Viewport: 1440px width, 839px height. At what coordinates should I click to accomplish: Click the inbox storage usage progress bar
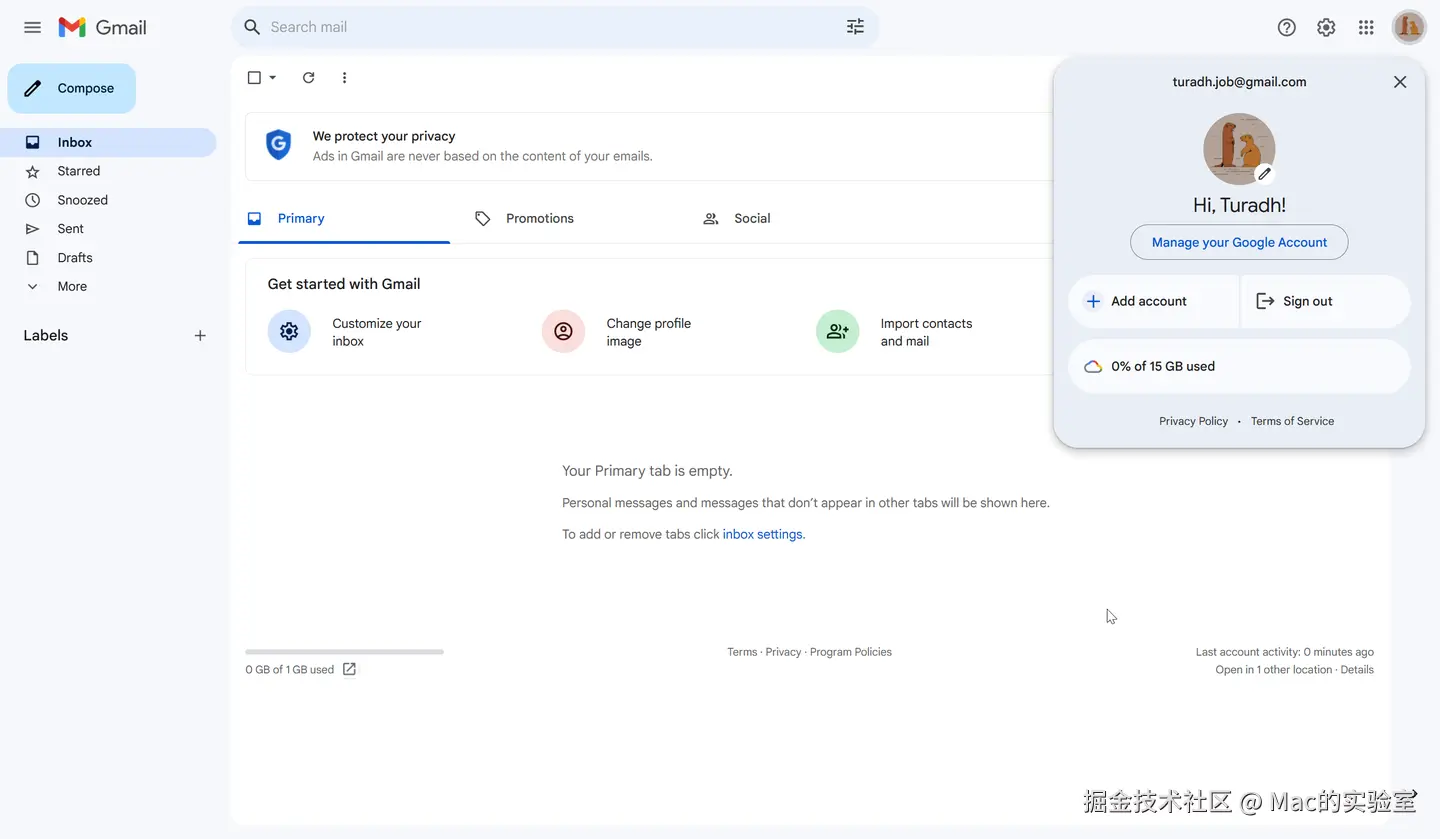pos(344,652)
